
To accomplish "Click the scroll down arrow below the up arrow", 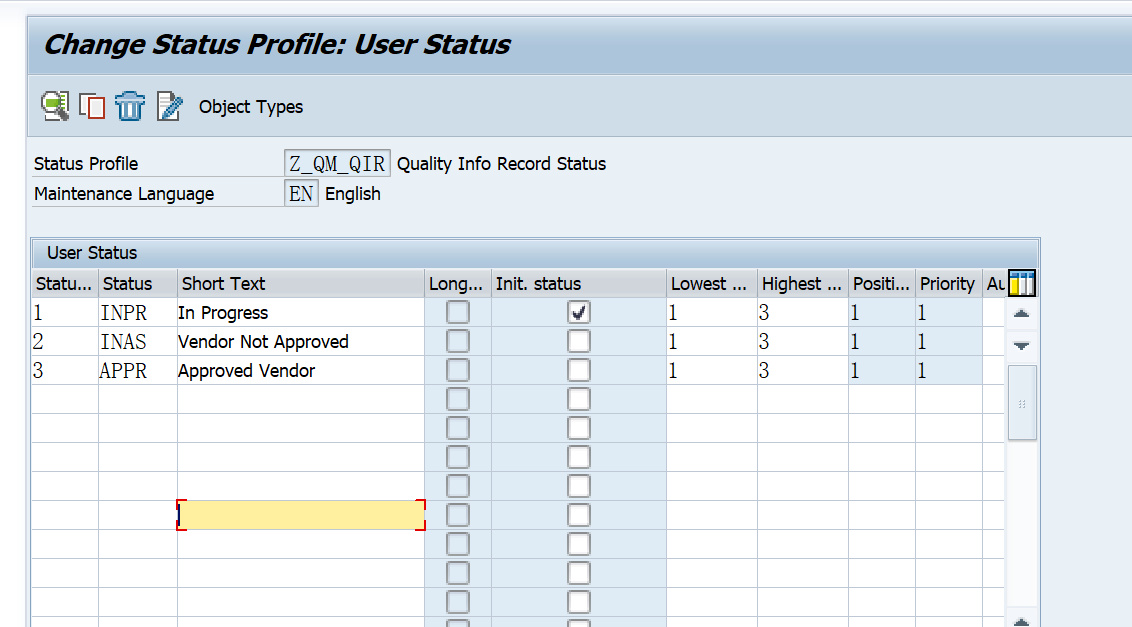I will 1021,345.
